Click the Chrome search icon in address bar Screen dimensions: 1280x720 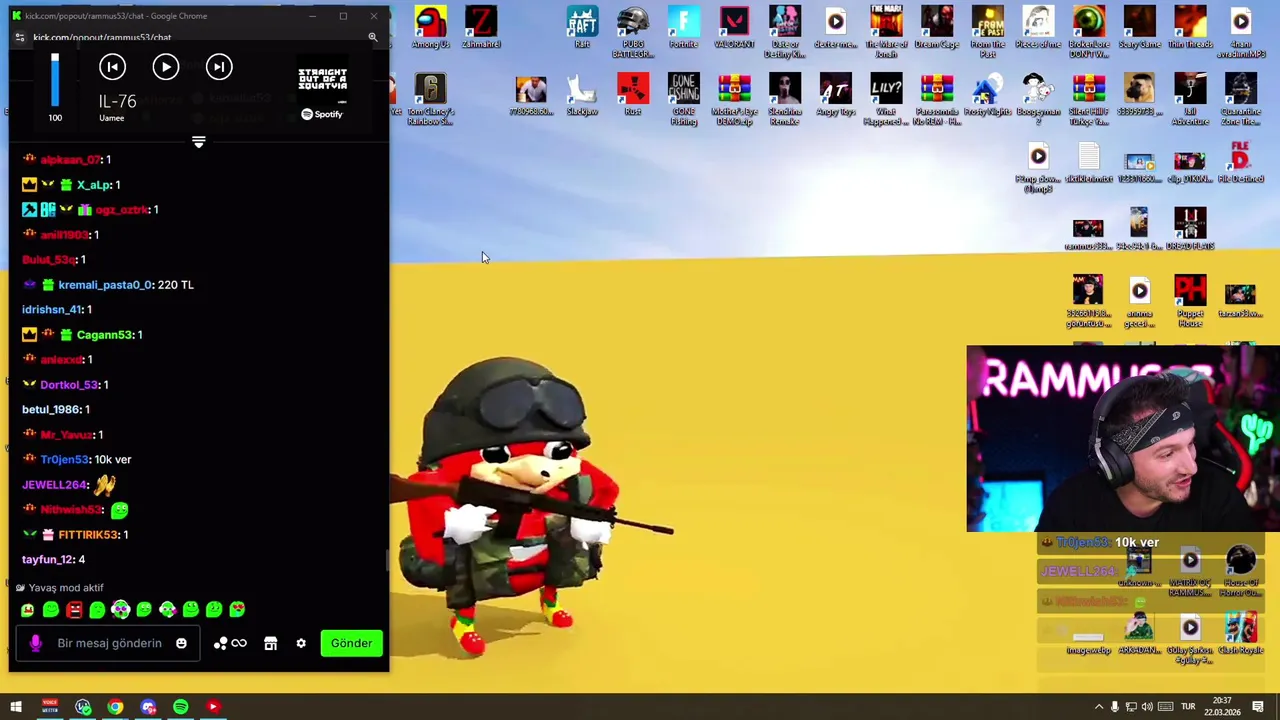click(372, 37)
